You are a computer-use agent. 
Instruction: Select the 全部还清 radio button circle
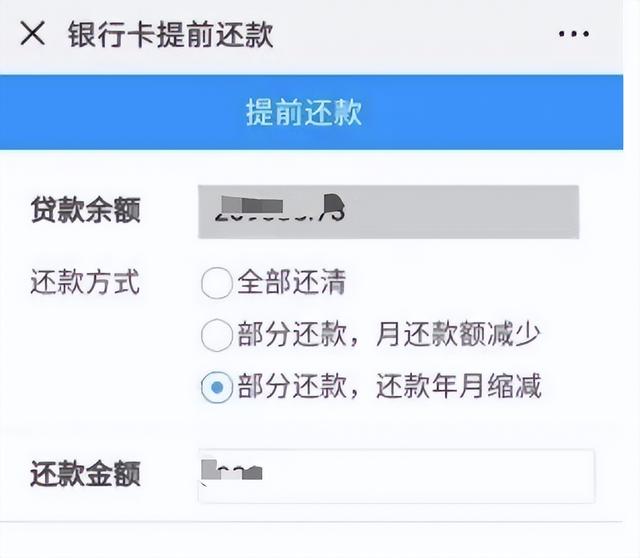217,283
